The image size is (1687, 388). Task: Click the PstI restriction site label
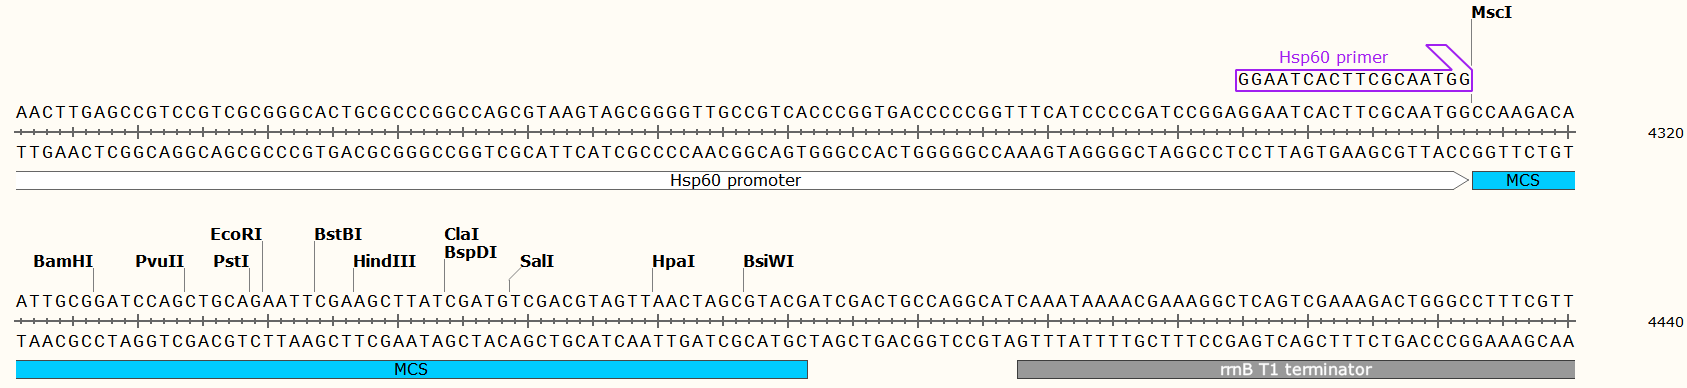pyautogui.click(x=231, y=261)
